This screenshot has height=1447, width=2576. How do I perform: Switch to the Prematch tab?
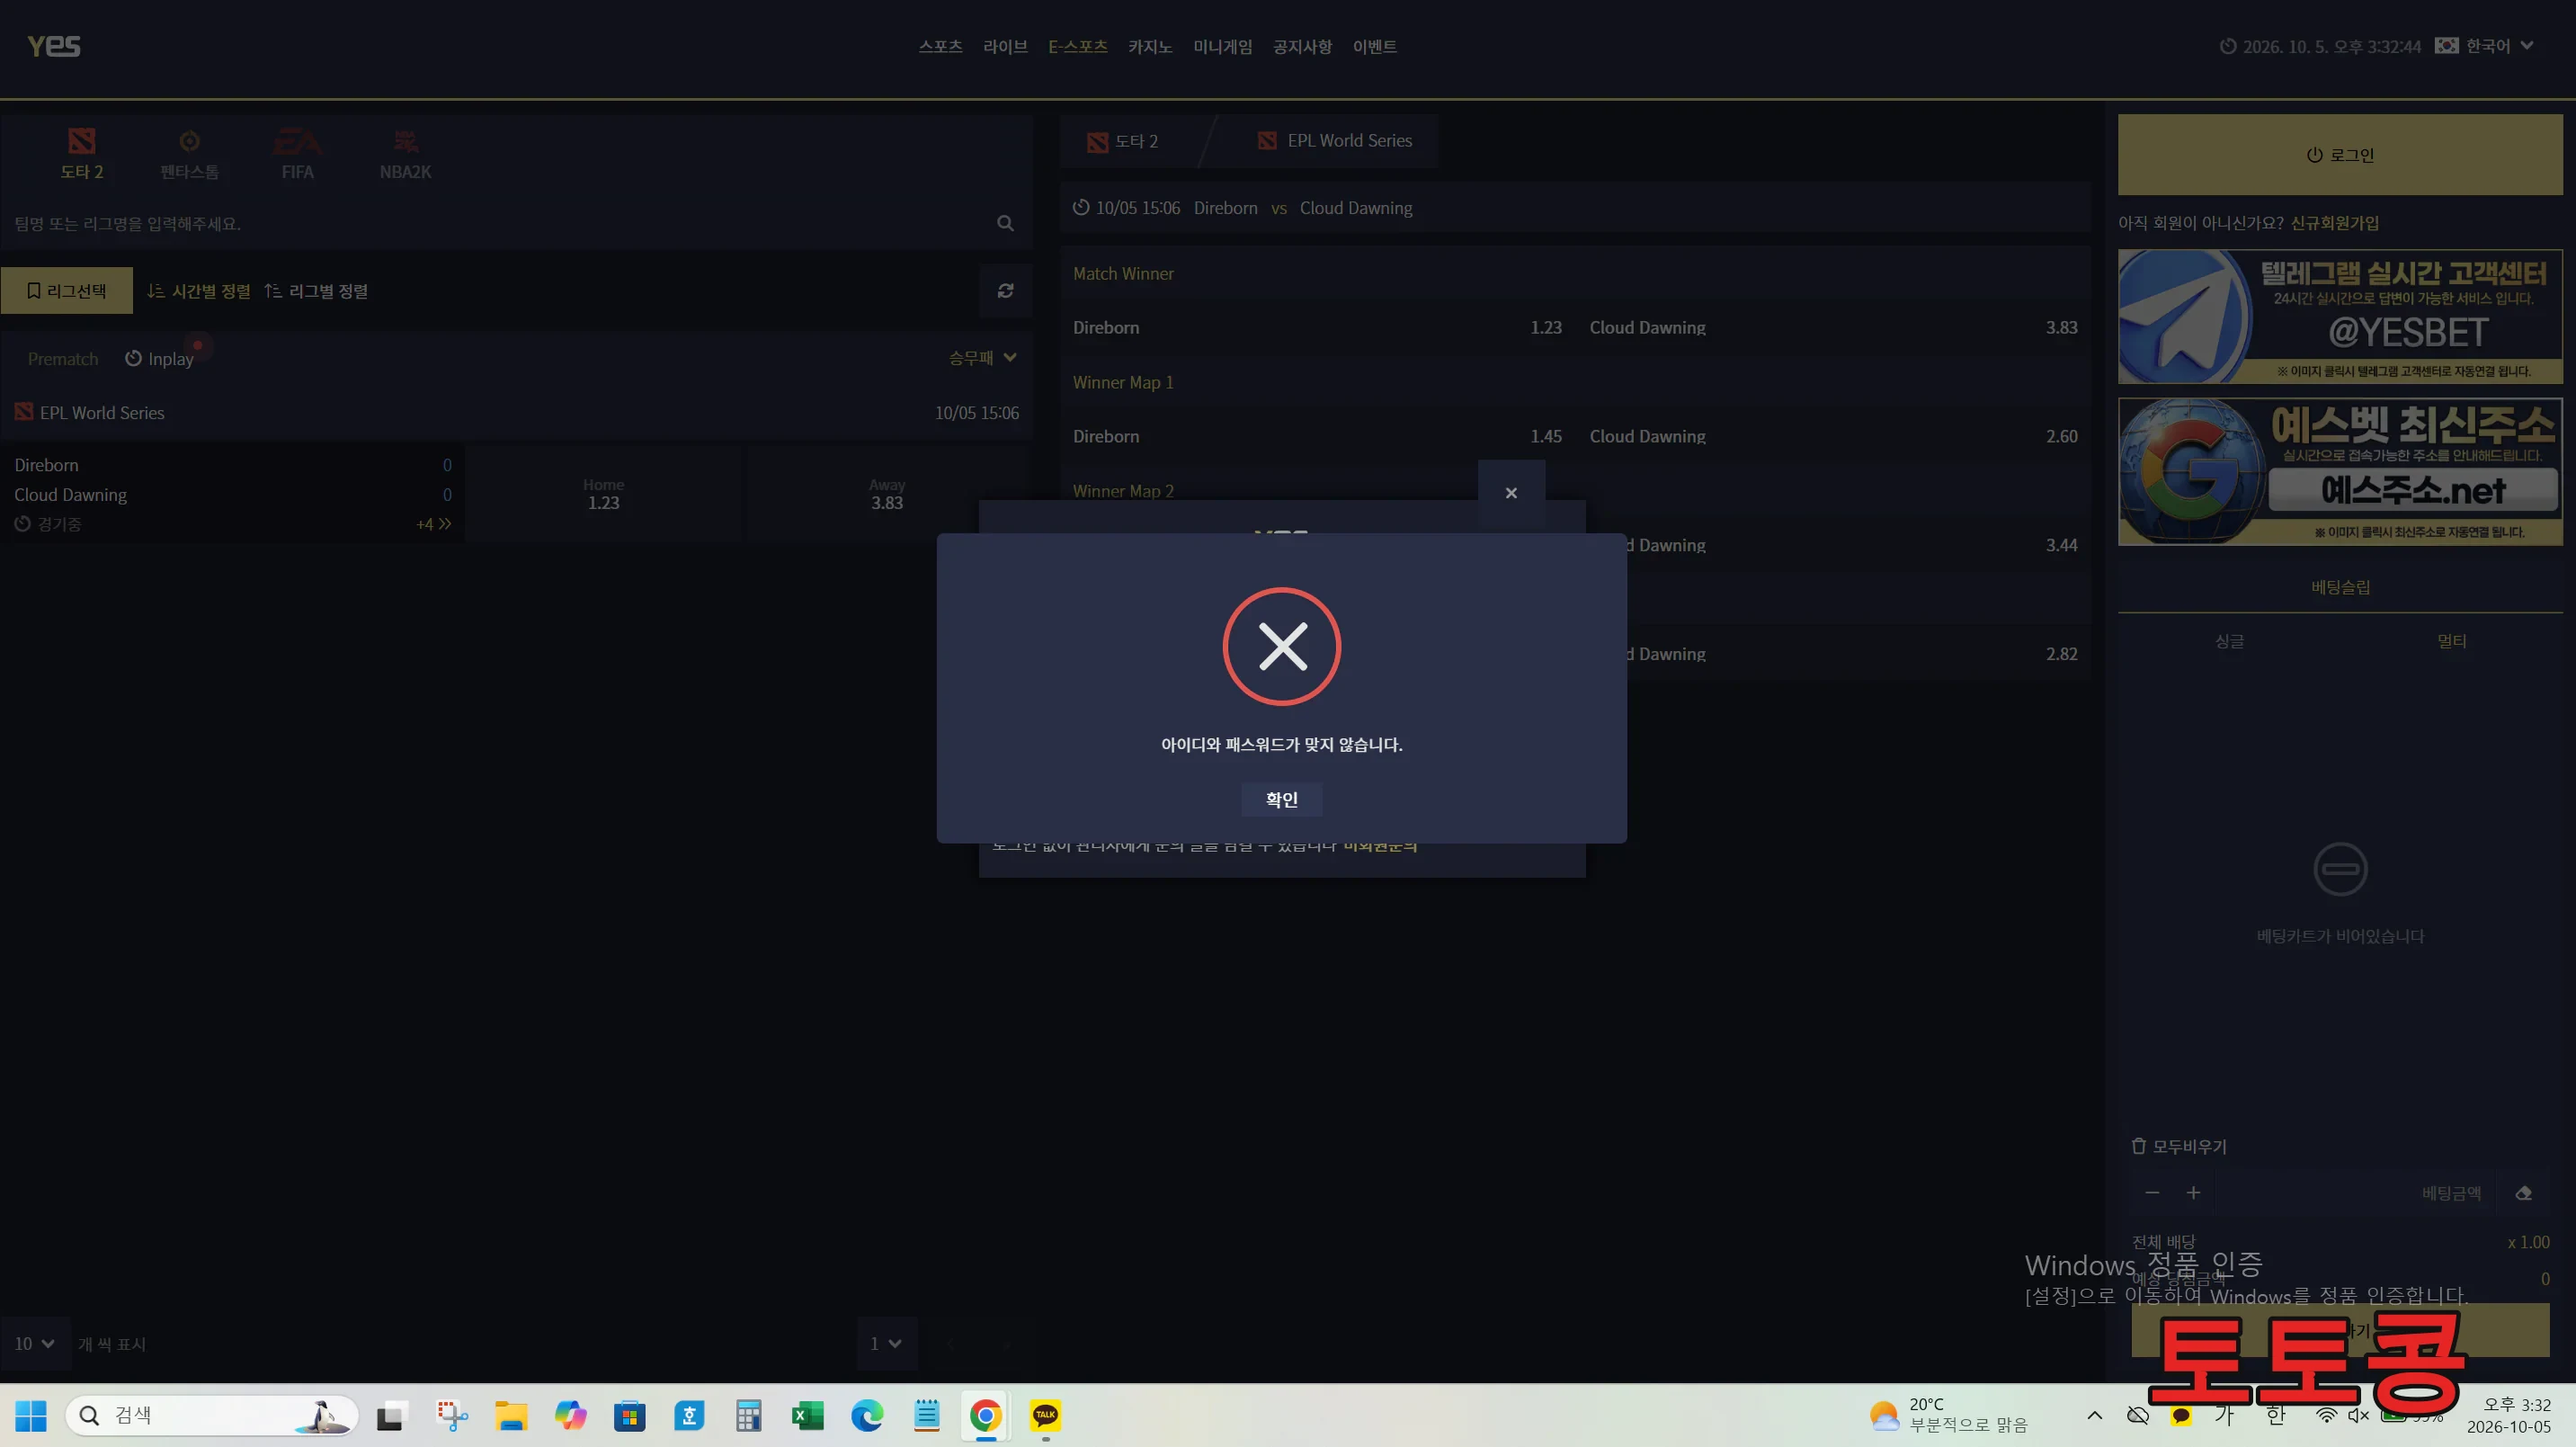point(63,359)
